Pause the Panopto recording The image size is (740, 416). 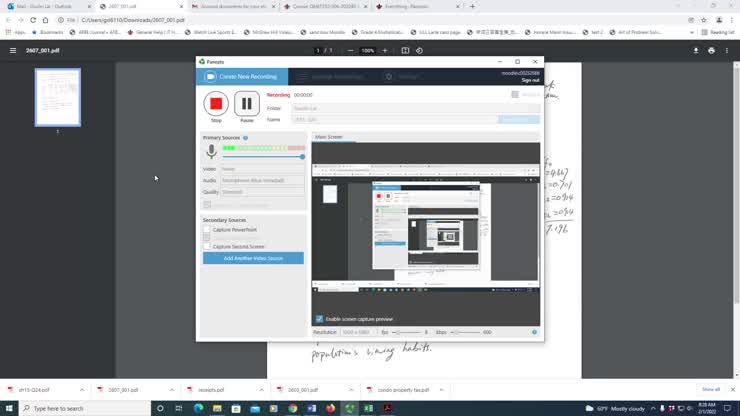pos(246,103)
